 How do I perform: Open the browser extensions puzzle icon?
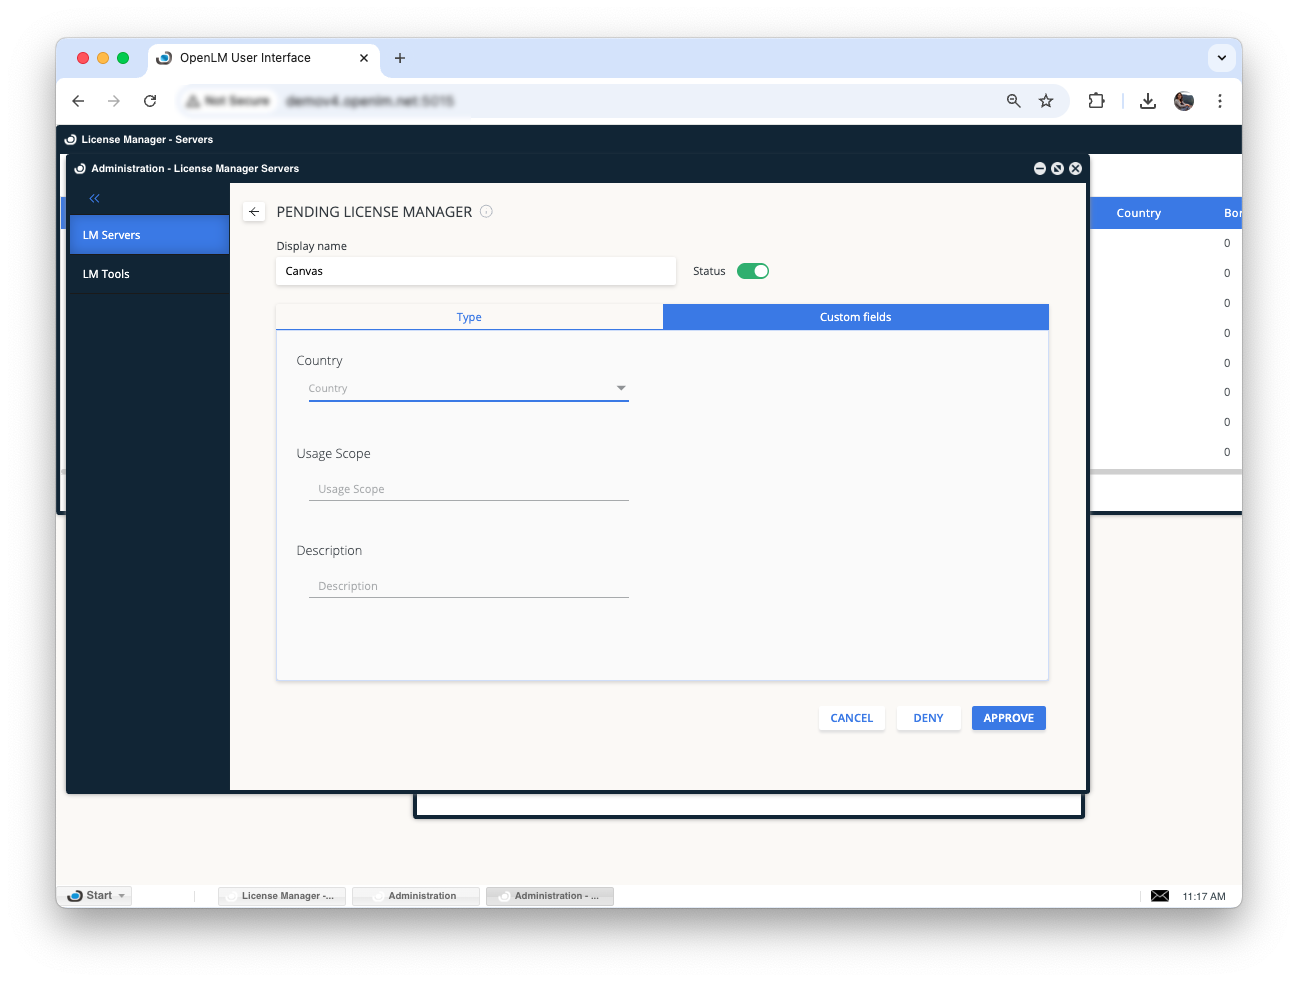pos(1096,101)
